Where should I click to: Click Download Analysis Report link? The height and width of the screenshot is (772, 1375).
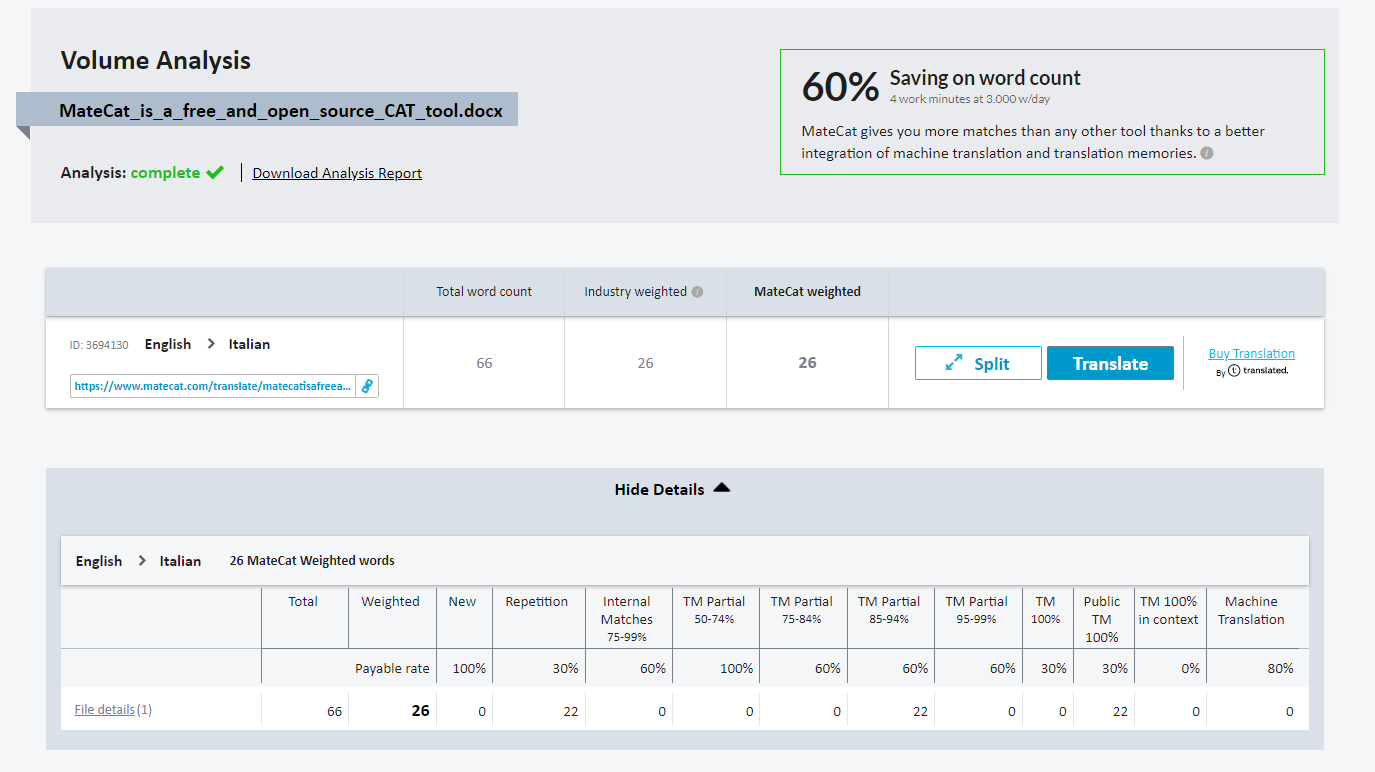tap(337, 173)
